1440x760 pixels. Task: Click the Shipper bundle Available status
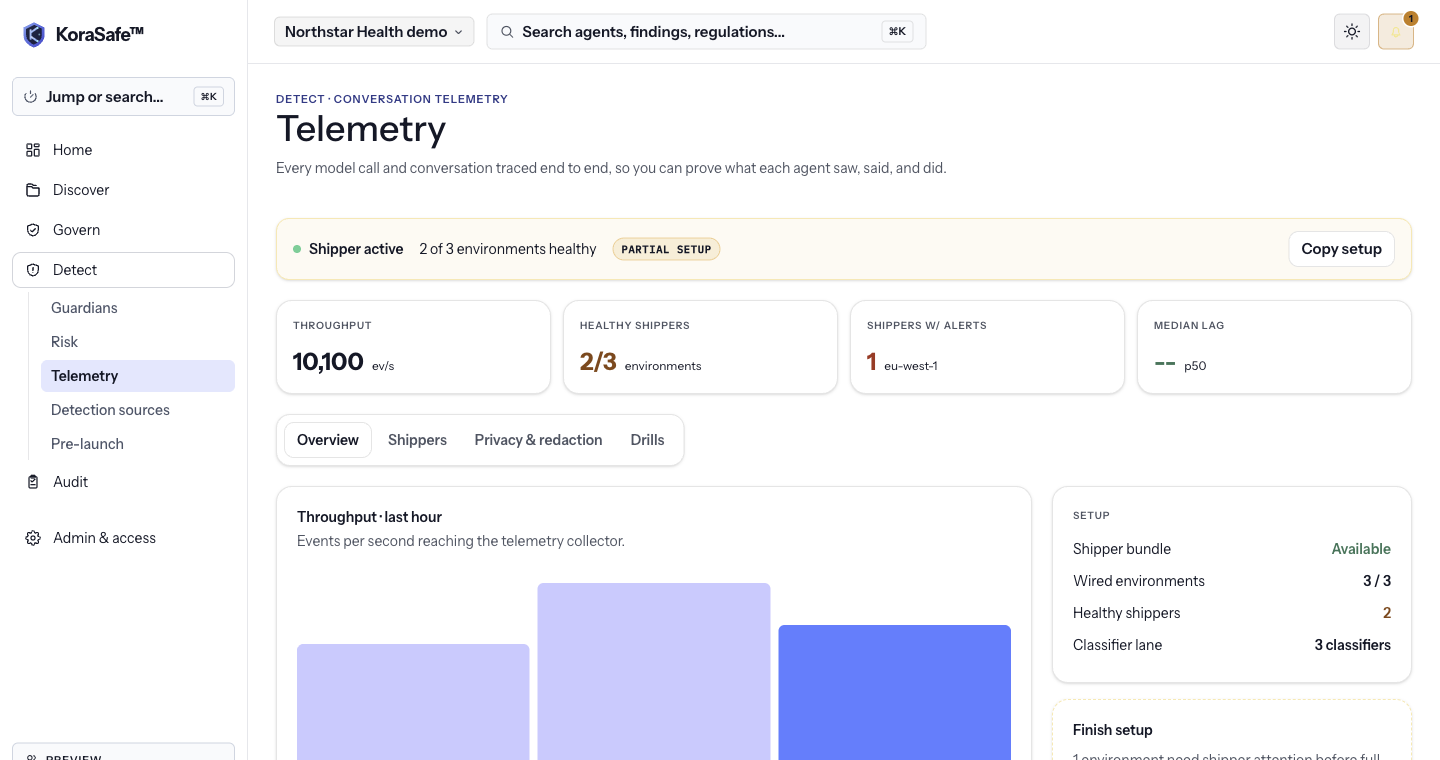click(1360, 549)
